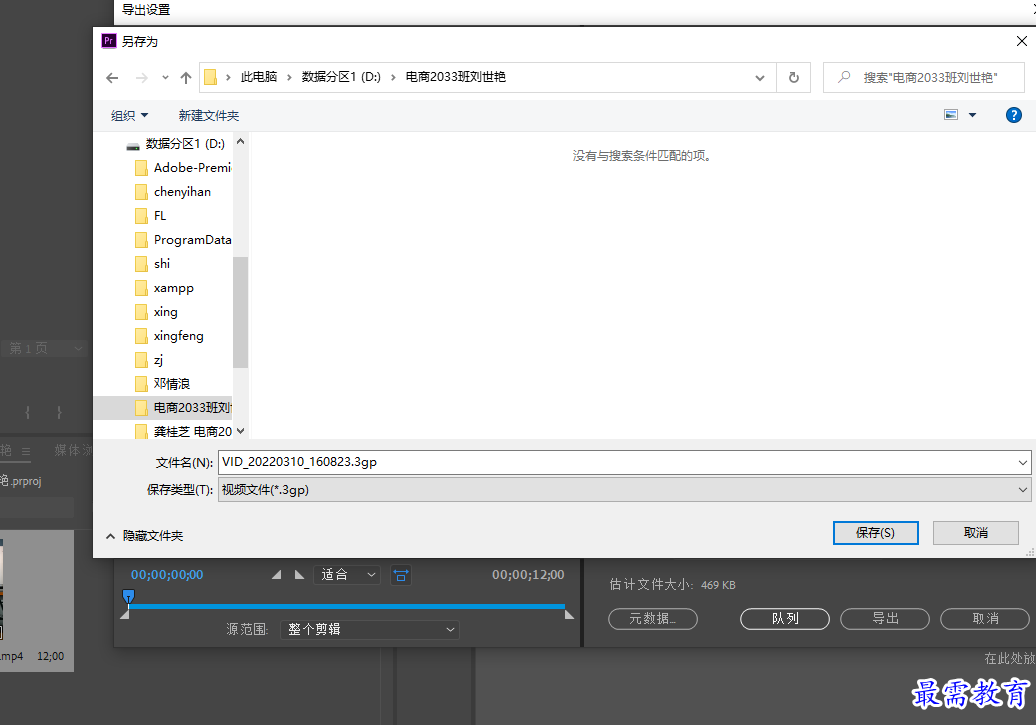The image size is (1036, 725).
Task: Click 取消 in export settings window
Action: (x=984, y=619)
